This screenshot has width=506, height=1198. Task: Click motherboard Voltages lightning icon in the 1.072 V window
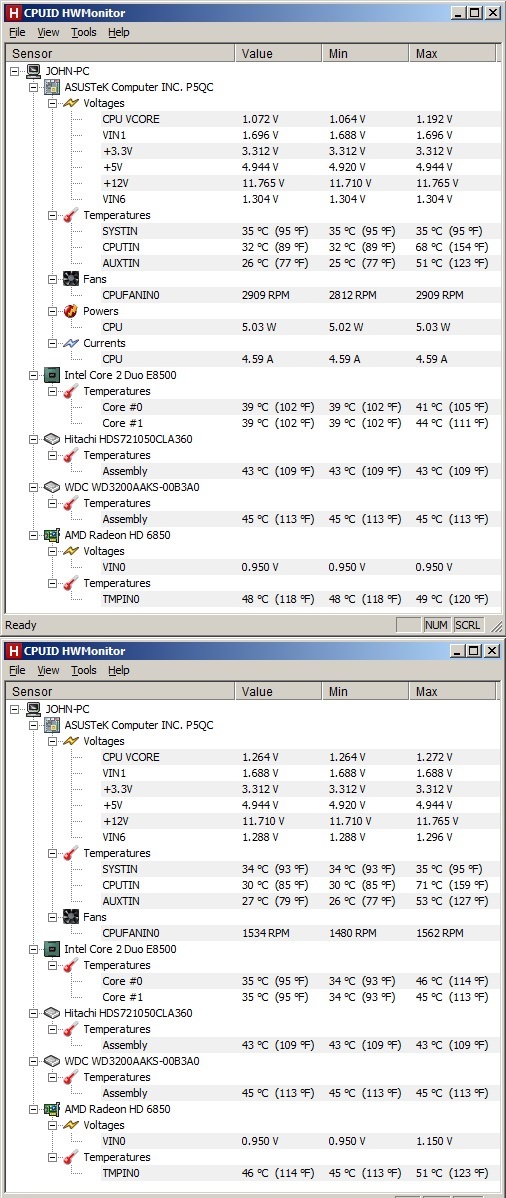coord(71,103)
